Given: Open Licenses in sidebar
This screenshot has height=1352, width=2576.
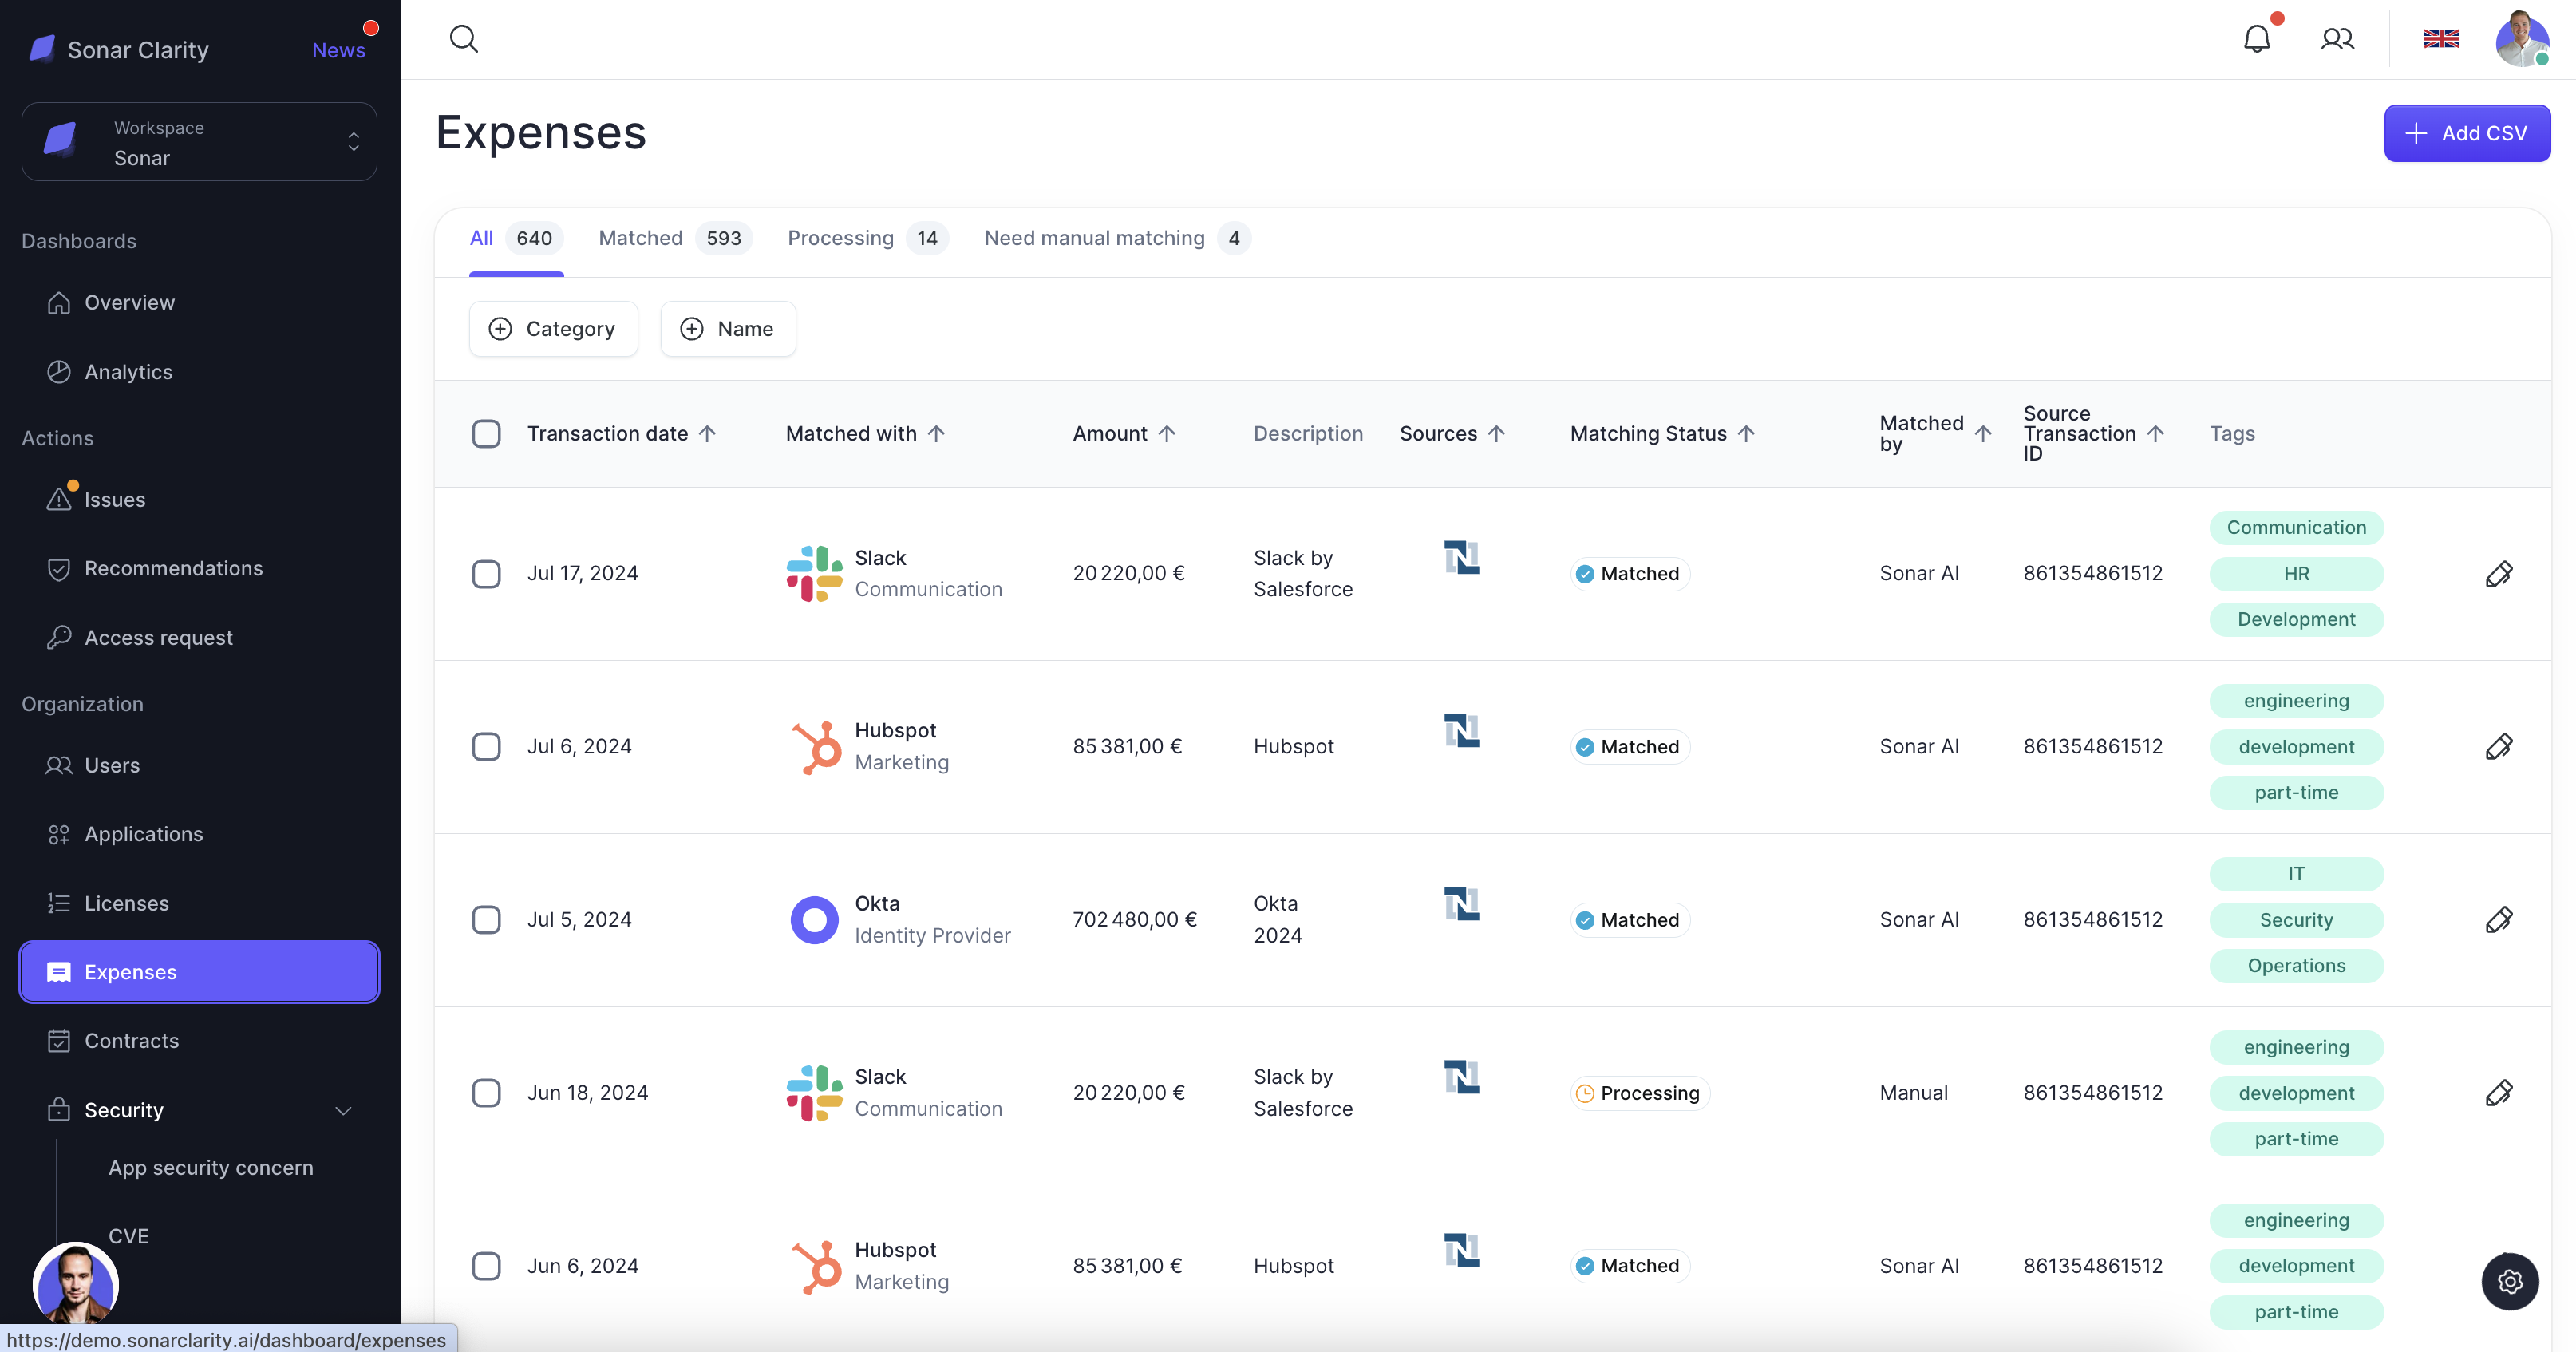Looking at the screenshot, I should (199, 903).
